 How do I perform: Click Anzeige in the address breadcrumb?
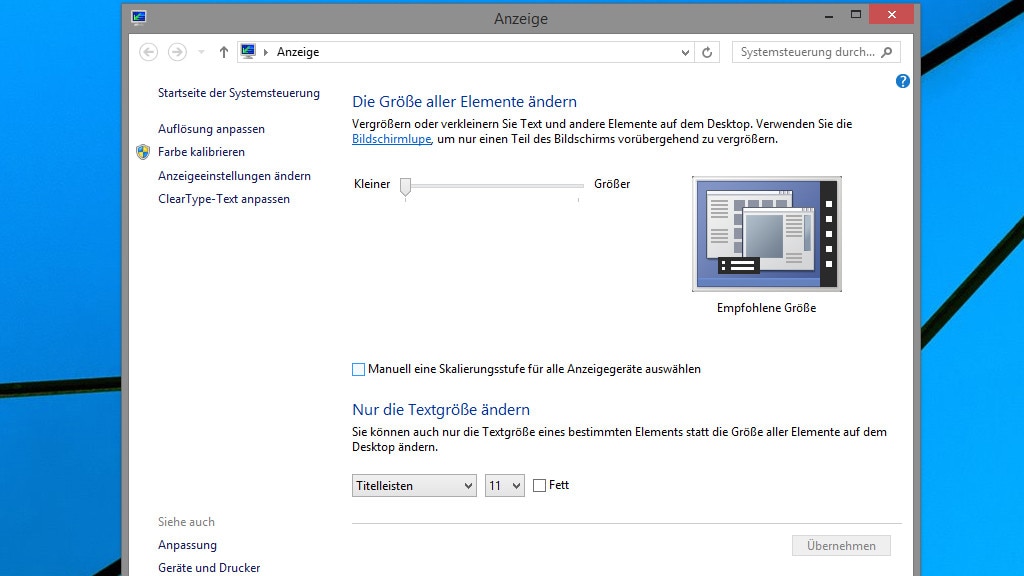point(298,52)
